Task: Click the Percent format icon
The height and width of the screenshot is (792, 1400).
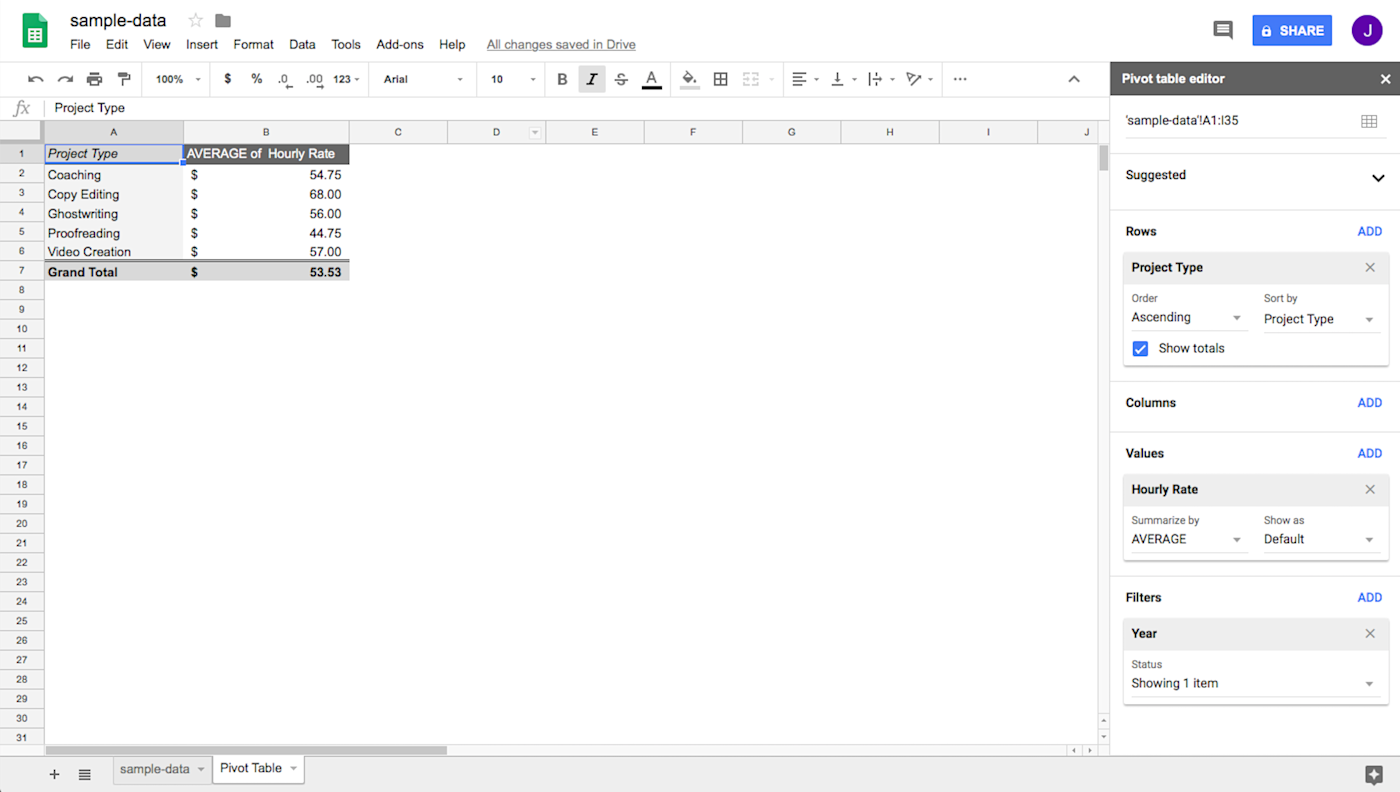Action: 255,79
